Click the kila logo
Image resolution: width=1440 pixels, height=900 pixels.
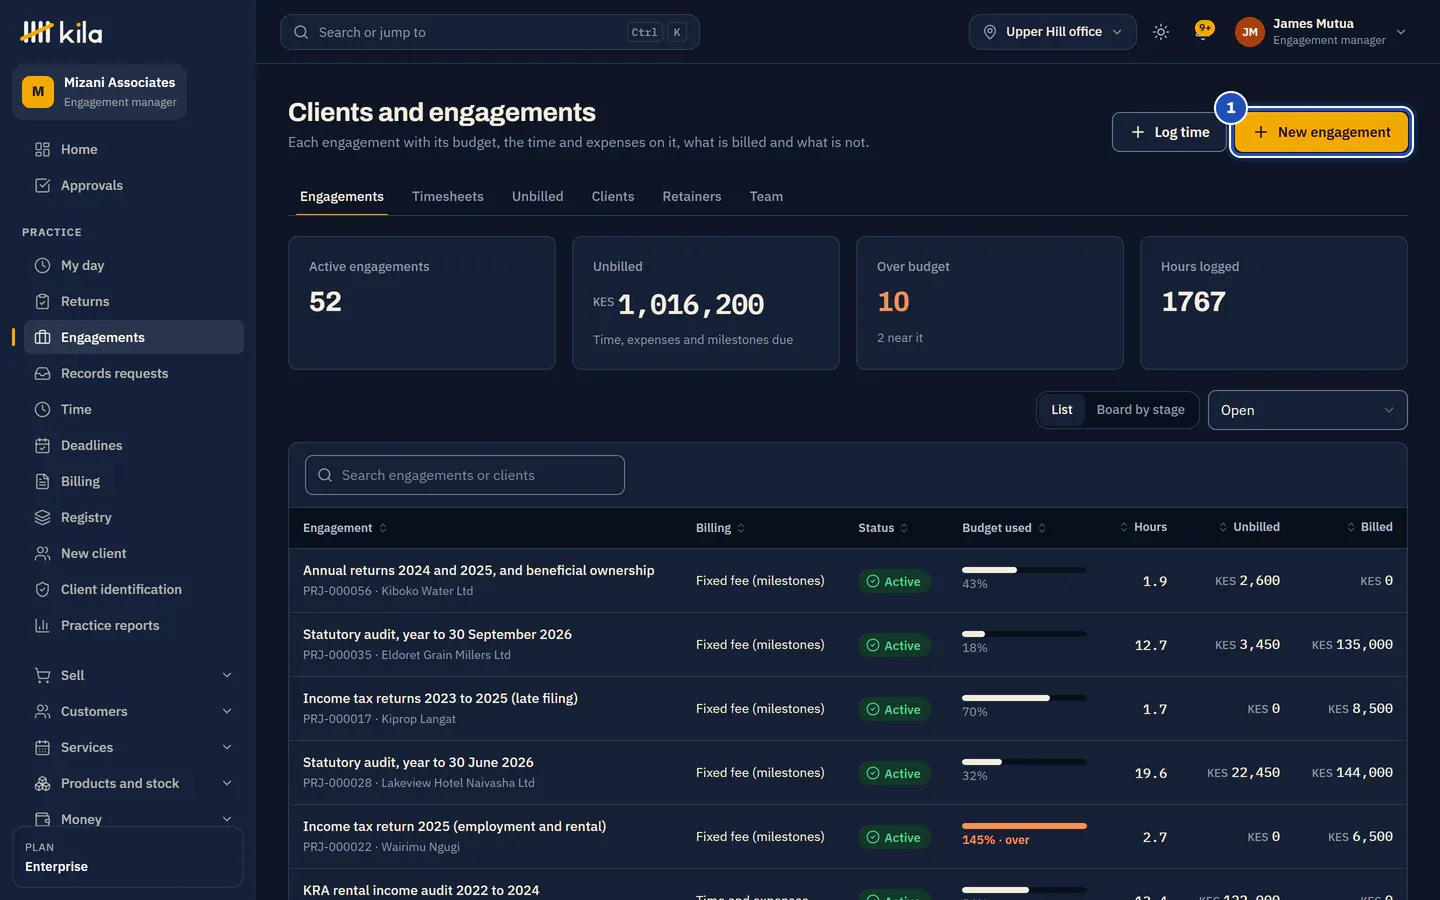[x=61, y=32]
